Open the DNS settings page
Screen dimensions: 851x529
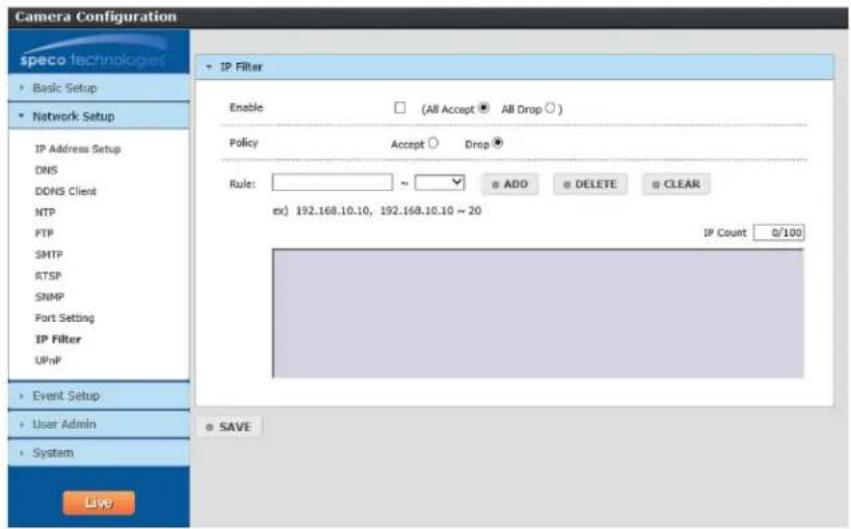coord(46,170)
